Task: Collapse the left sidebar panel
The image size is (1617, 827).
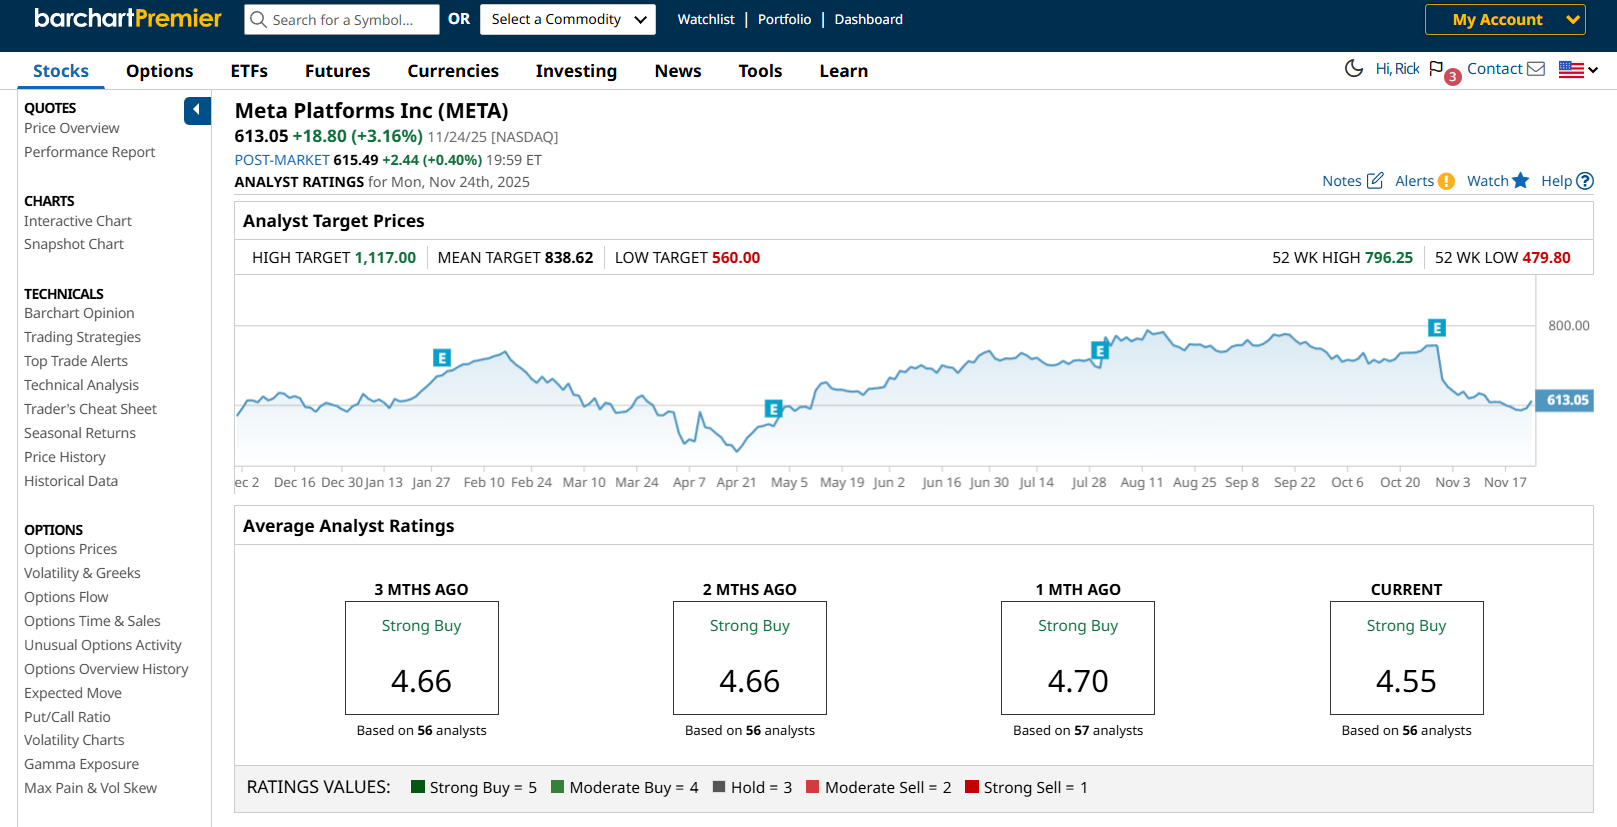Action: point(197,110)
